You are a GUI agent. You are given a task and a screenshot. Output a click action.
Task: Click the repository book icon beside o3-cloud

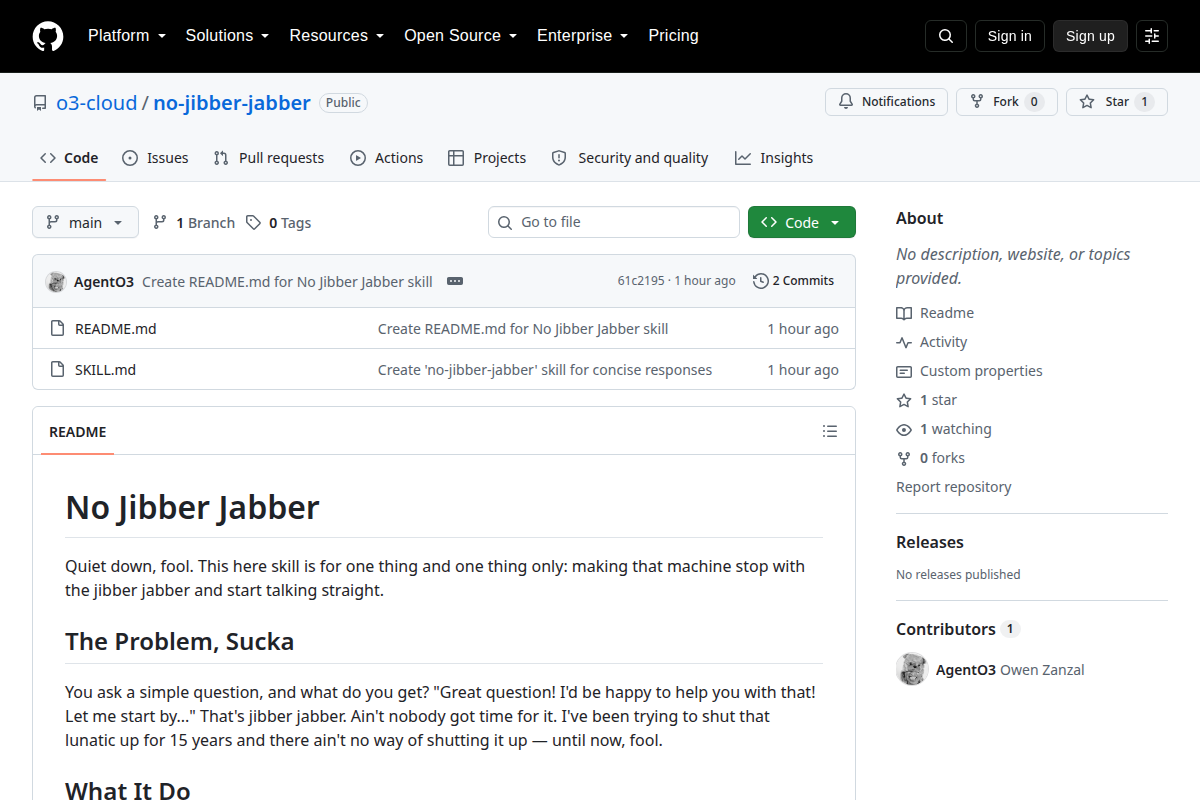point(40,103)
